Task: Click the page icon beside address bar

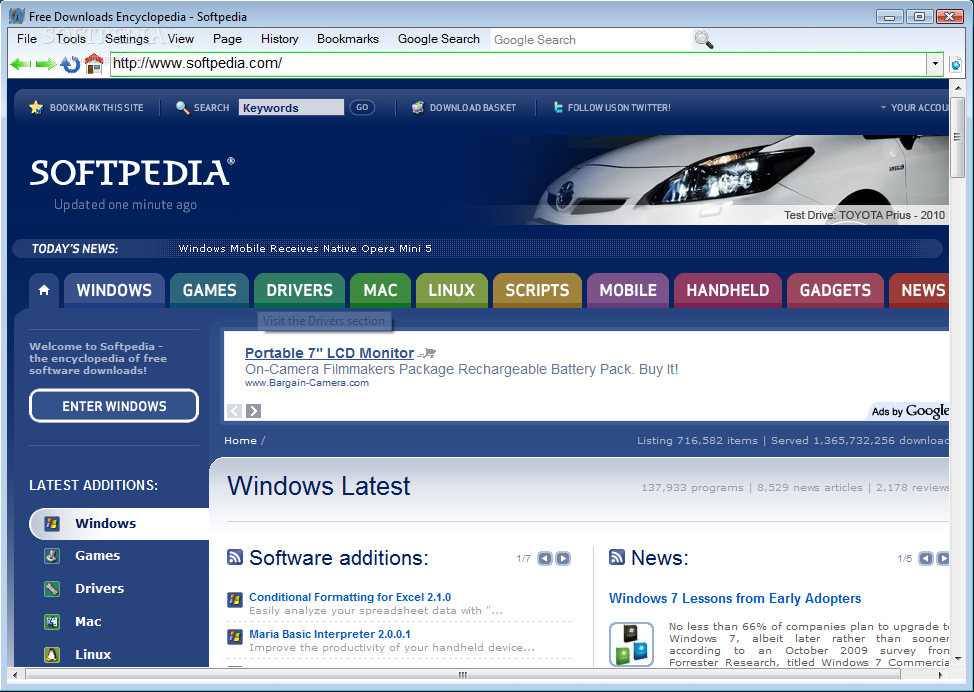Action: (x=956, y=64)
